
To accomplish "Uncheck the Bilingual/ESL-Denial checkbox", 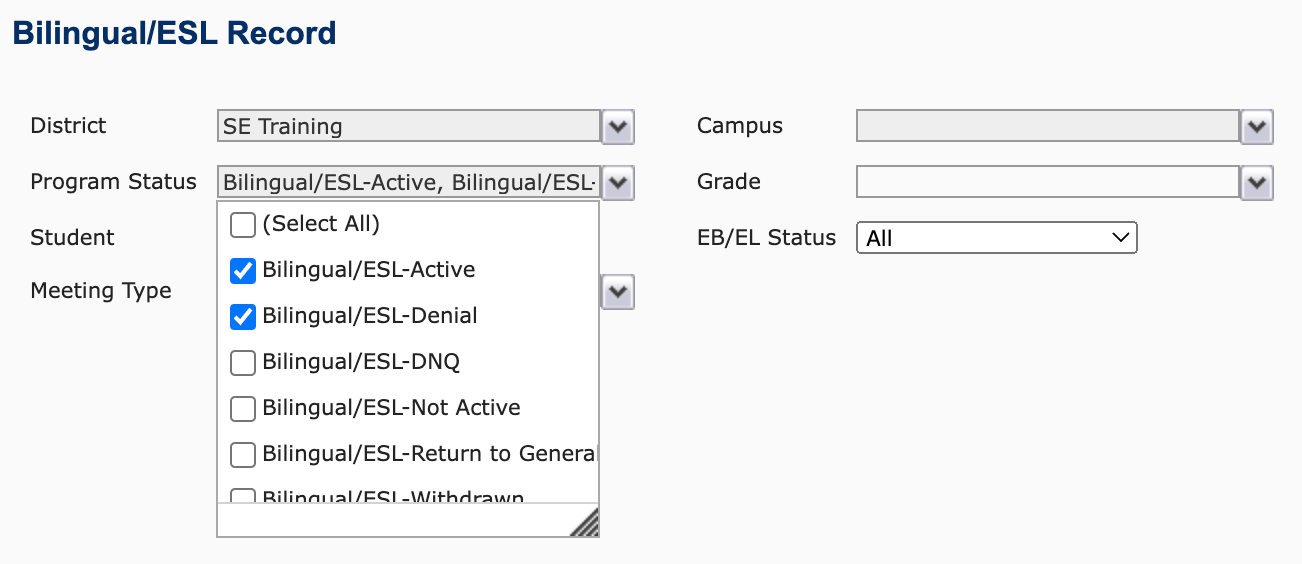I will click(243, 316).
